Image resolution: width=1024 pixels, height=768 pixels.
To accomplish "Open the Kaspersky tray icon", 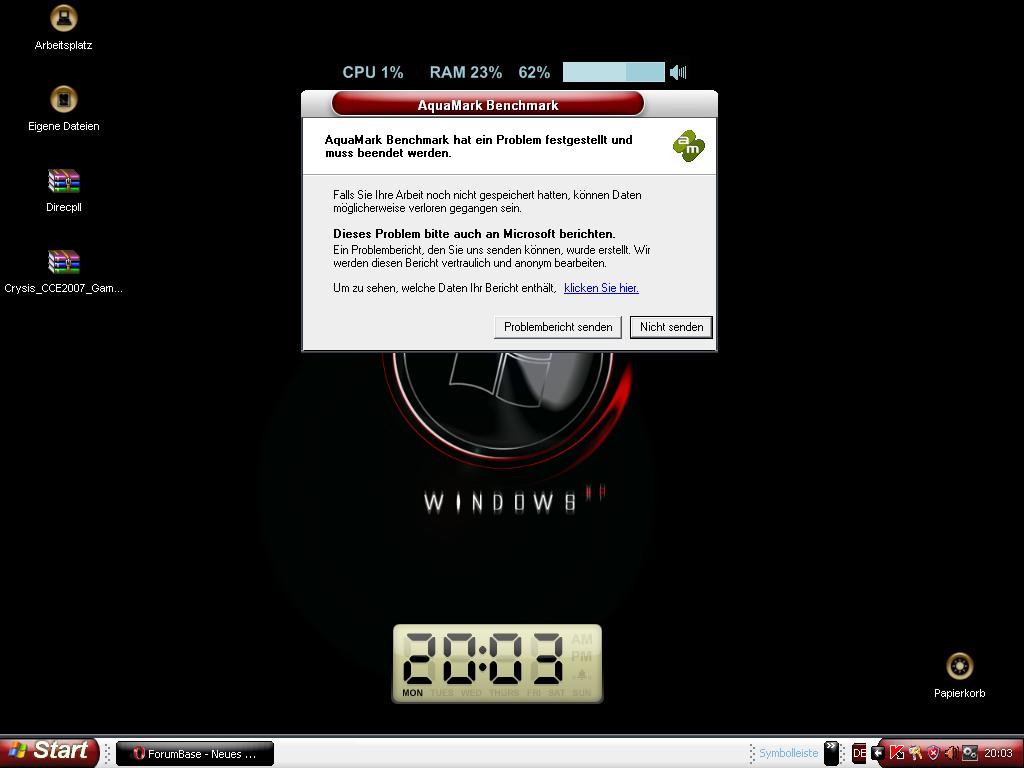I will click(x=897, y=753).
